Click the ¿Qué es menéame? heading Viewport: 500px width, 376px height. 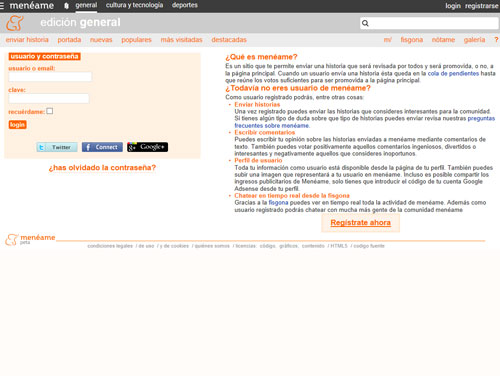[x=261, y=57]
